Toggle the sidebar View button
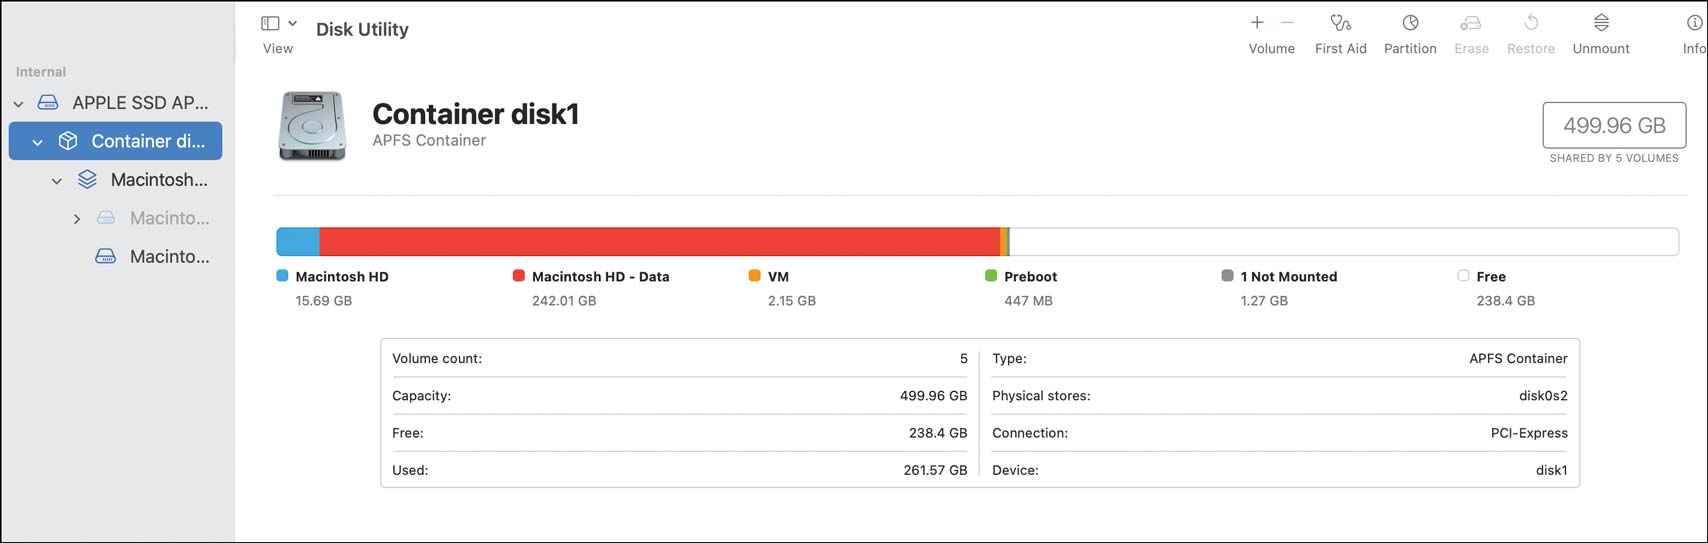1708x543 pixels. click(x=270, y=23)
